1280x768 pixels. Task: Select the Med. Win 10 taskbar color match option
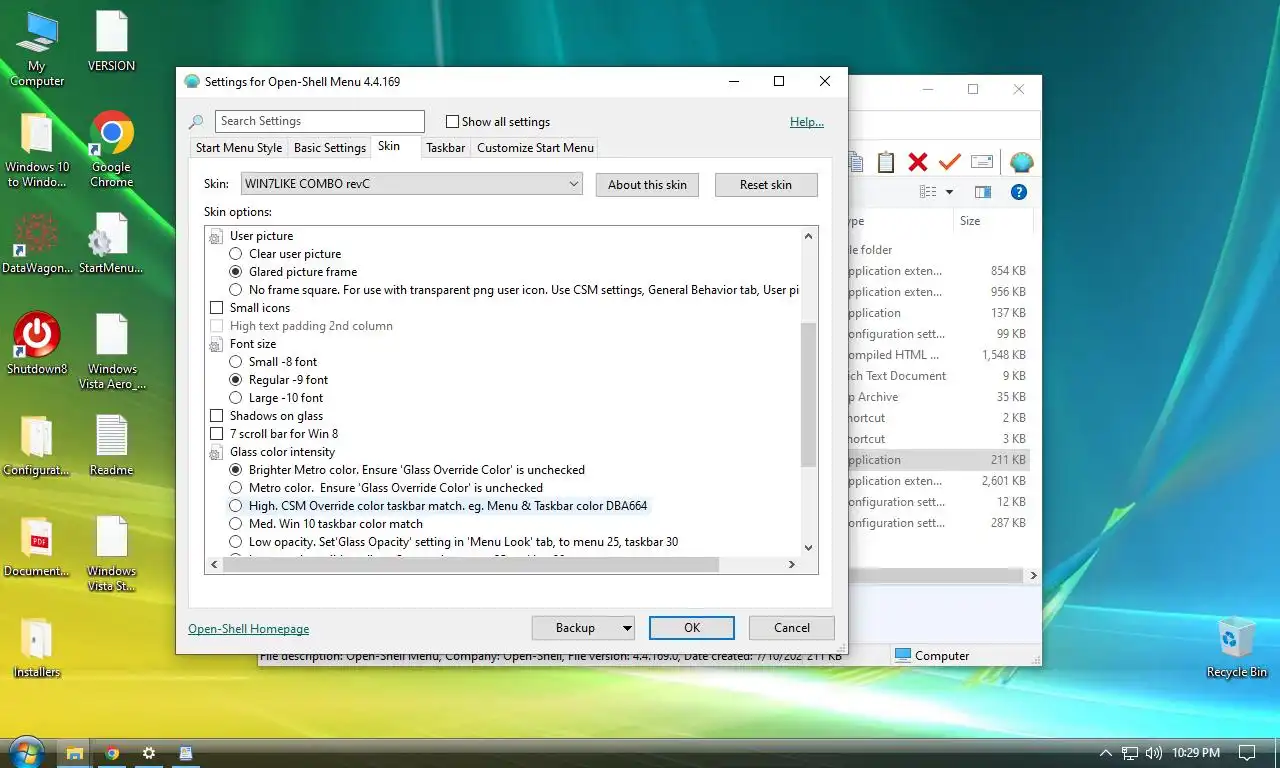click(236, 524)
